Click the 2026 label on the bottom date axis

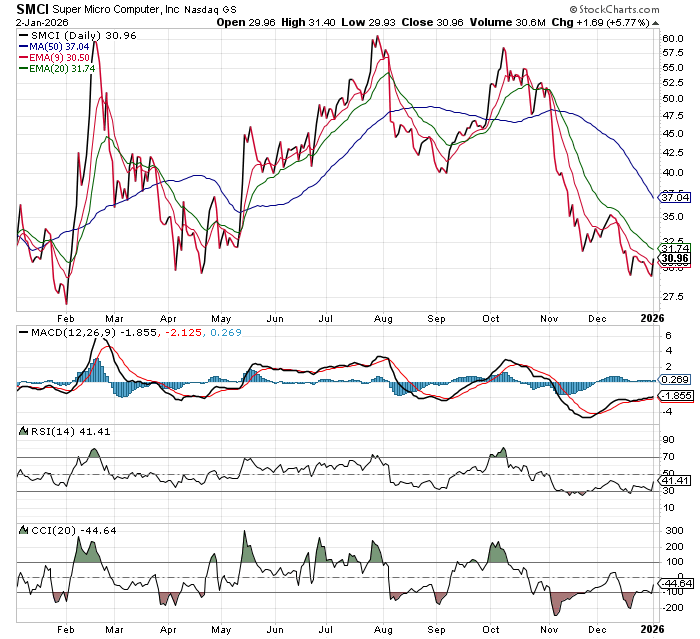(x=651, y=629)
